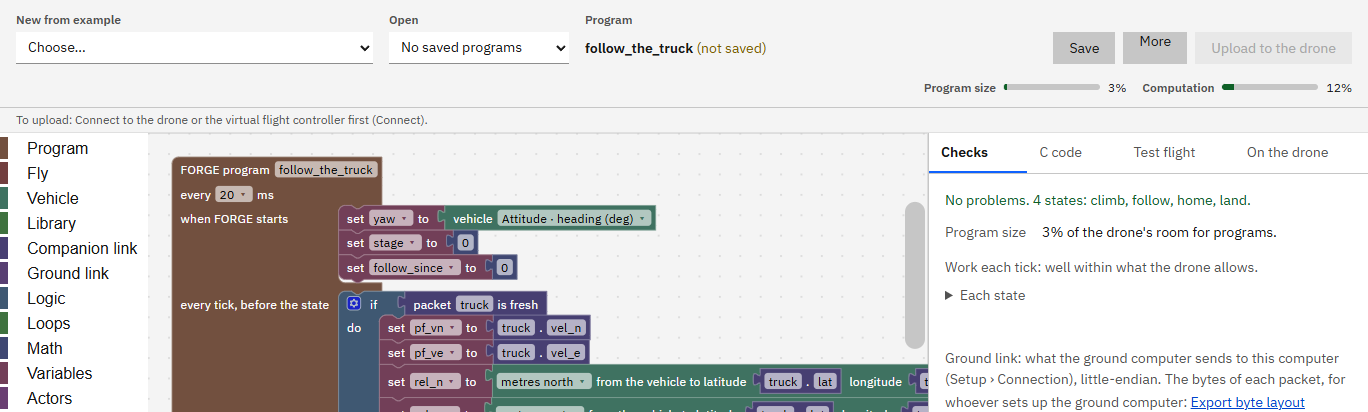The height and width of the screenshot is (412, 1368).
Task: Click the vel_n field in the truck block
Action: click(x=566, y=327)
